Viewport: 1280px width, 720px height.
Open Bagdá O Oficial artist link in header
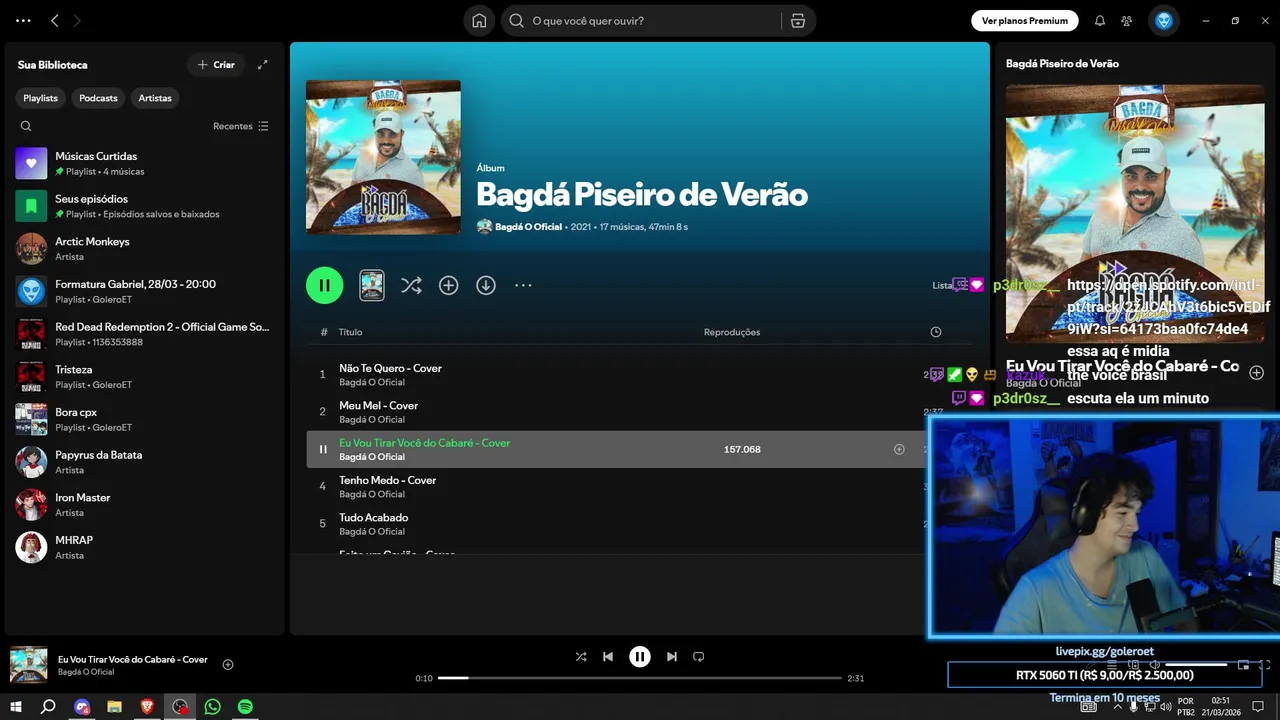click(x=528, y=227)
